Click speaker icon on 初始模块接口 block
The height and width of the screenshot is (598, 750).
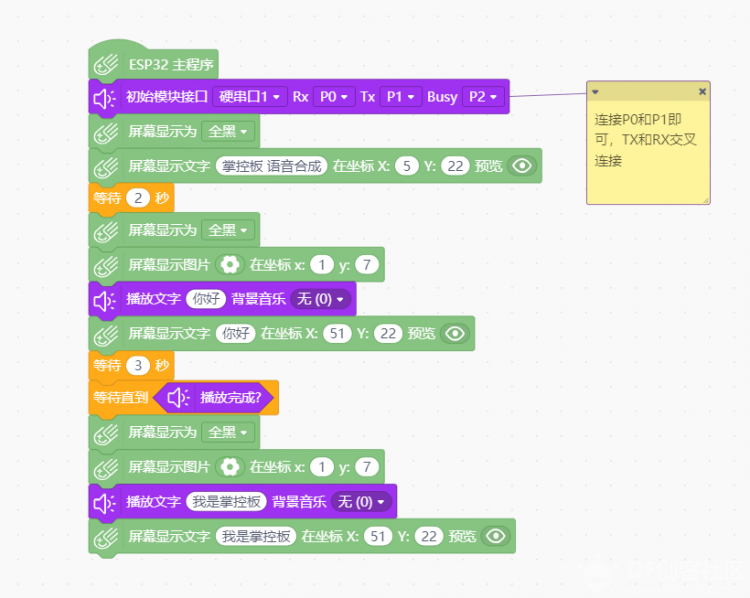(104, 98)
